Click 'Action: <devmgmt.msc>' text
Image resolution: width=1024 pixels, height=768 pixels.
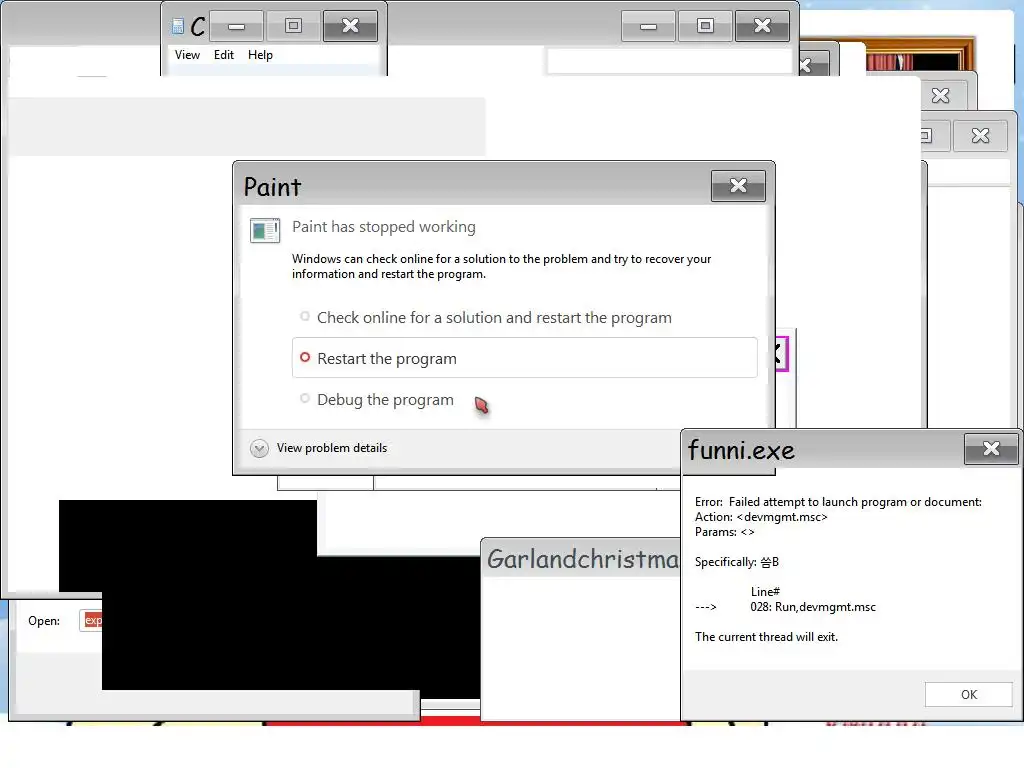(761, 517)
